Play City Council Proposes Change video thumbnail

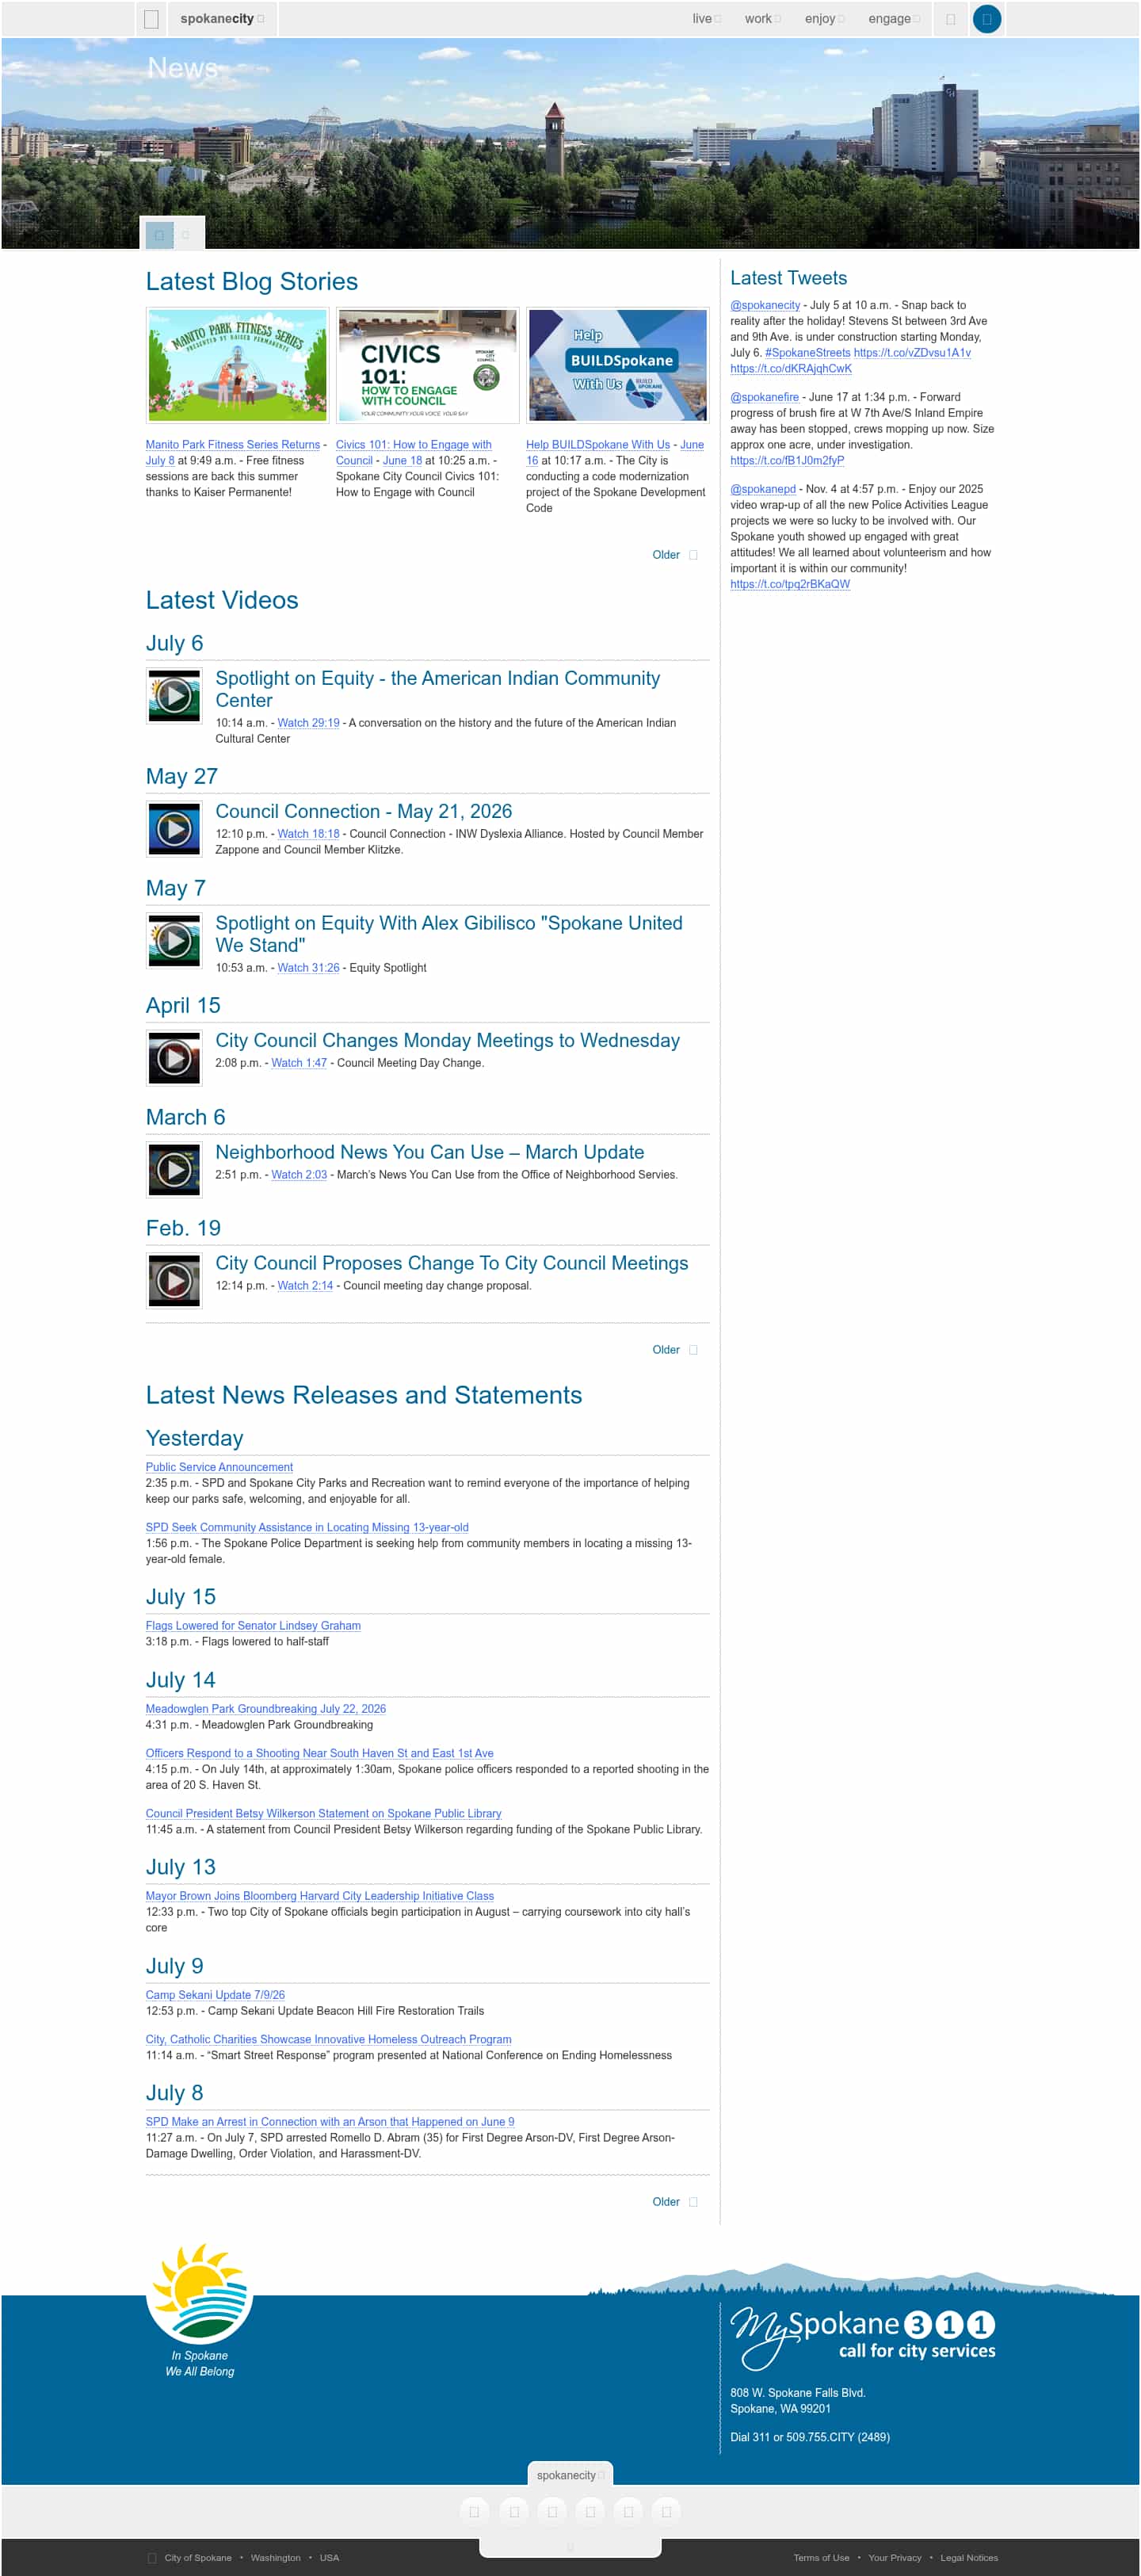coord(174,1280)
